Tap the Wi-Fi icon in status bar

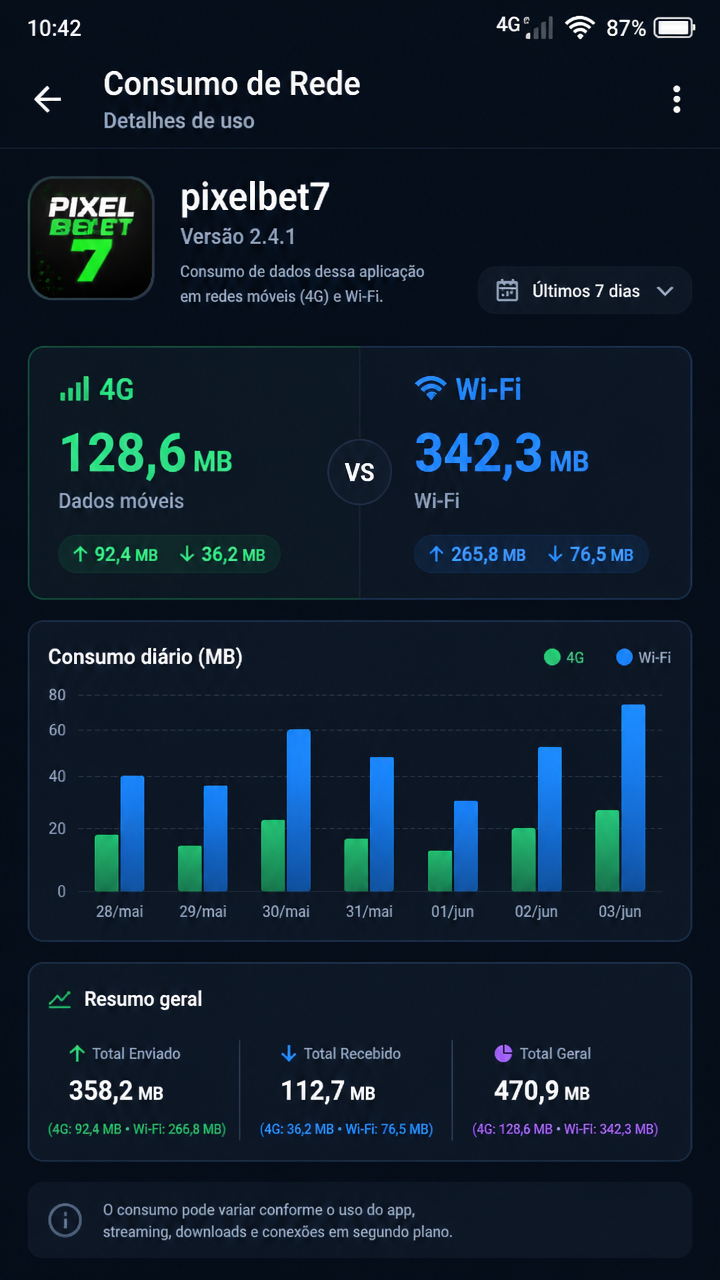[580, 28]
